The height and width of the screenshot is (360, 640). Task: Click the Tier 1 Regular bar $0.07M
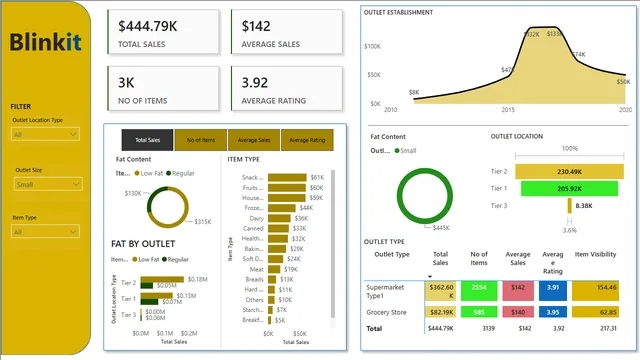[149, 302]
